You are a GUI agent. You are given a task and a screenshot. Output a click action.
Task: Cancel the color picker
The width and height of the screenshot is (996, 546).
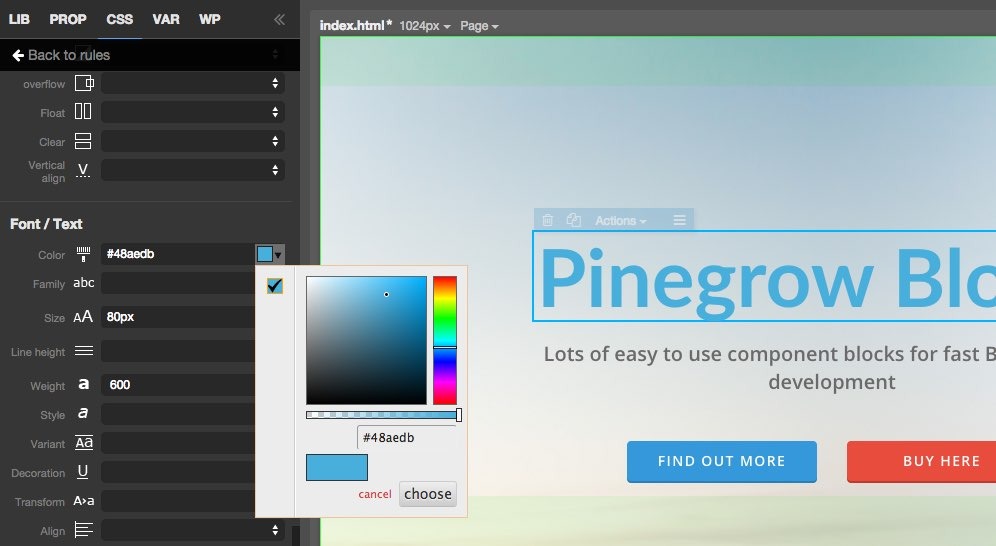click(x=375, y=494)
